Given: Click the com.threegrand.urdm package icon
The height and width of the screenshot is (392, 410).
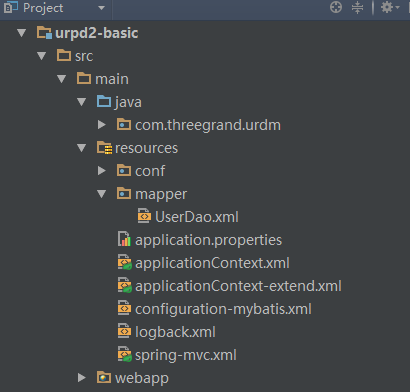Looking at the screenshot, I should [x=124, y=124].
